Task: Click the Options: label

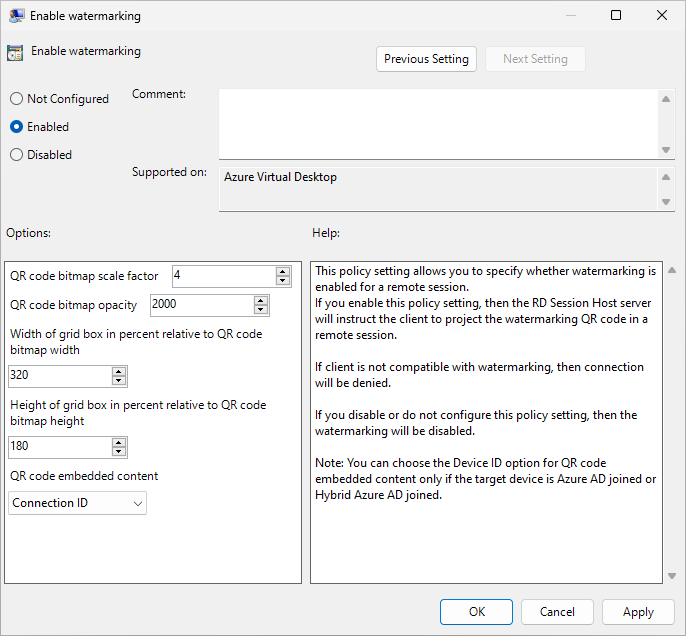Action: click(x=28, y=233)
